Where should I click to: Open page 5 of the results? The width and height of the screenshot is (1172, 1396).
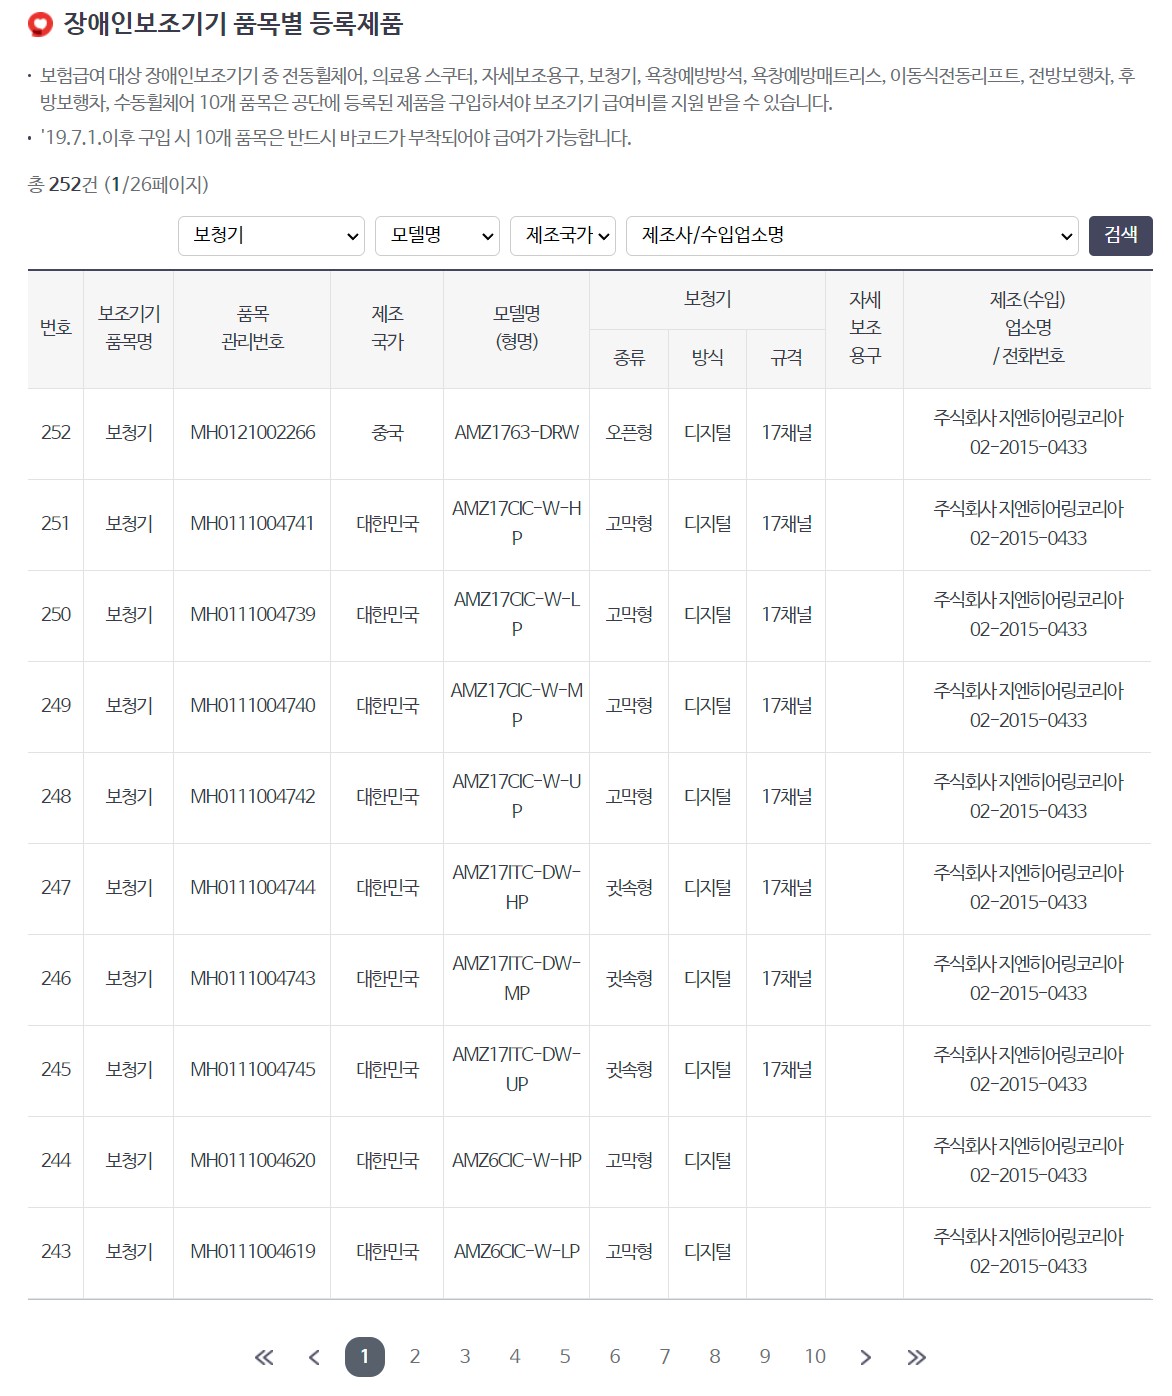[x=565, y=1355]
